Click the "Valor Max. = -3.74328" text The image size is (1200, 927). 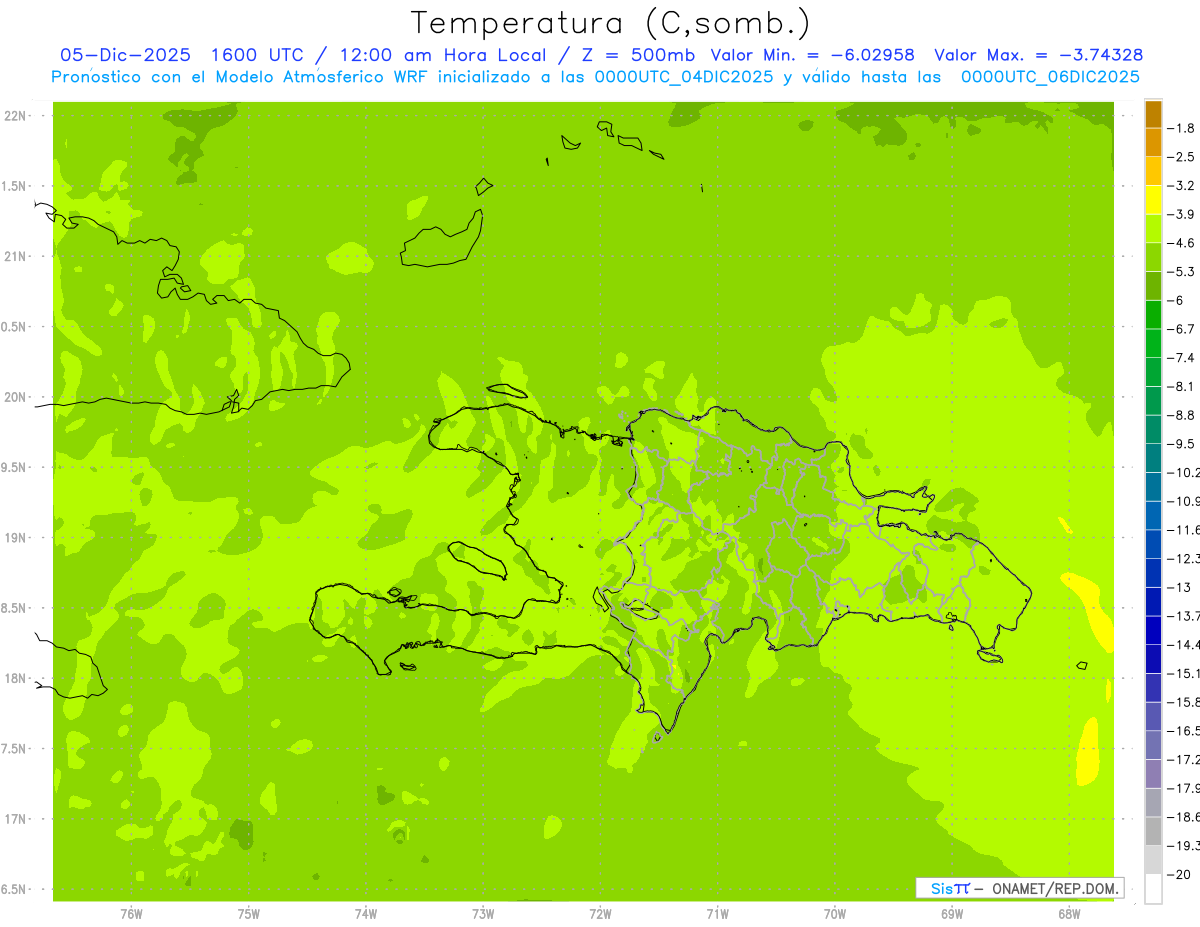pyautogui.click(x=1039, y=56)
